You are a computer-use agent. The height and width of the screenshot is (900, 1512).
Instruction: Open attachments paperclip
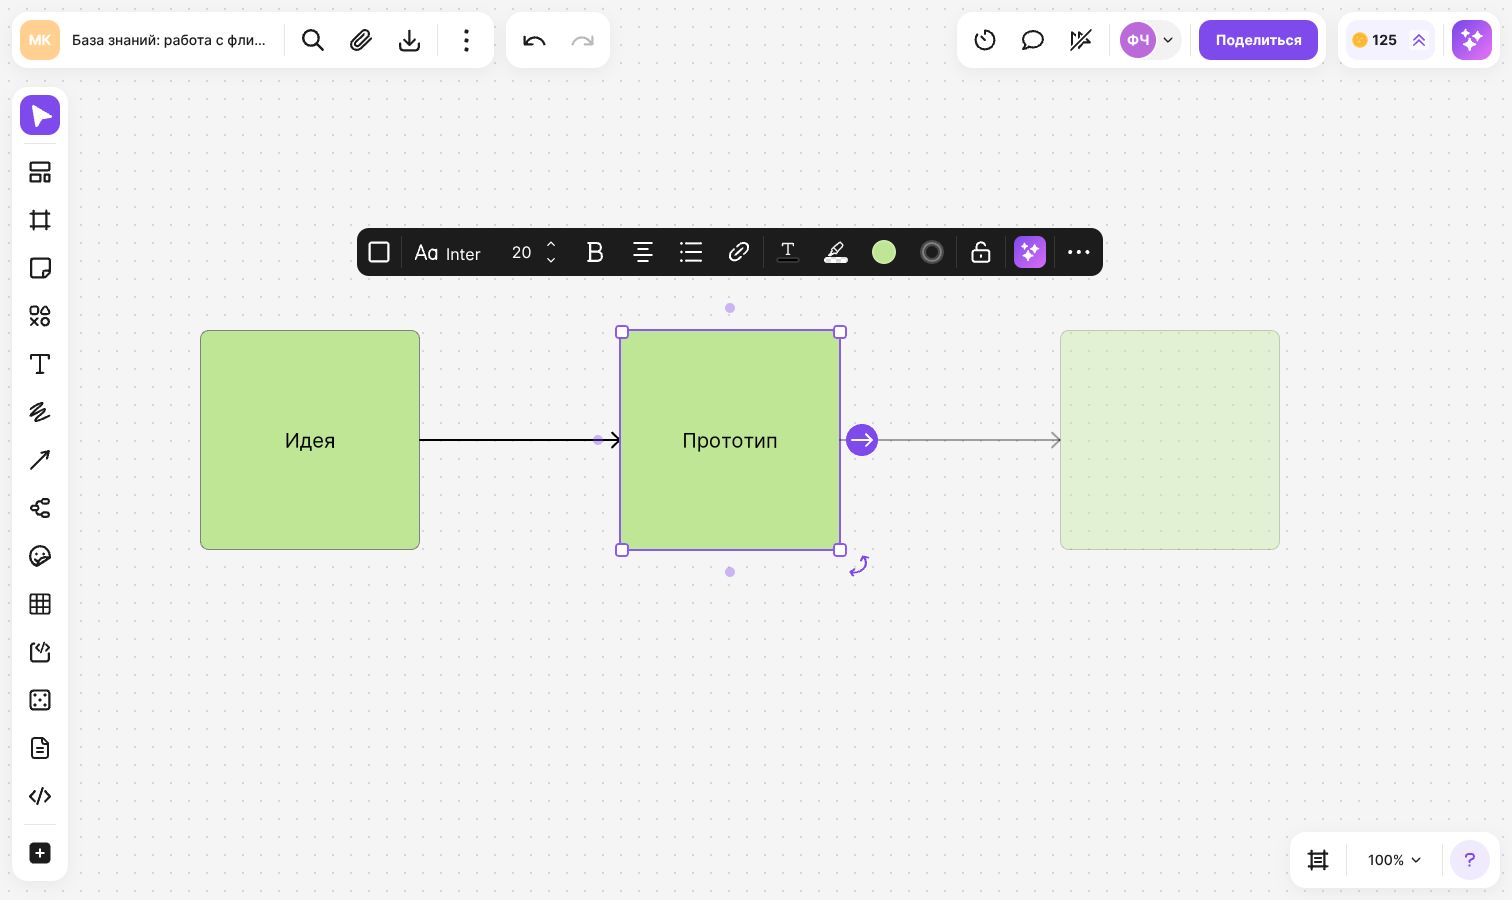pyautogui.click(x=361, y=40)
